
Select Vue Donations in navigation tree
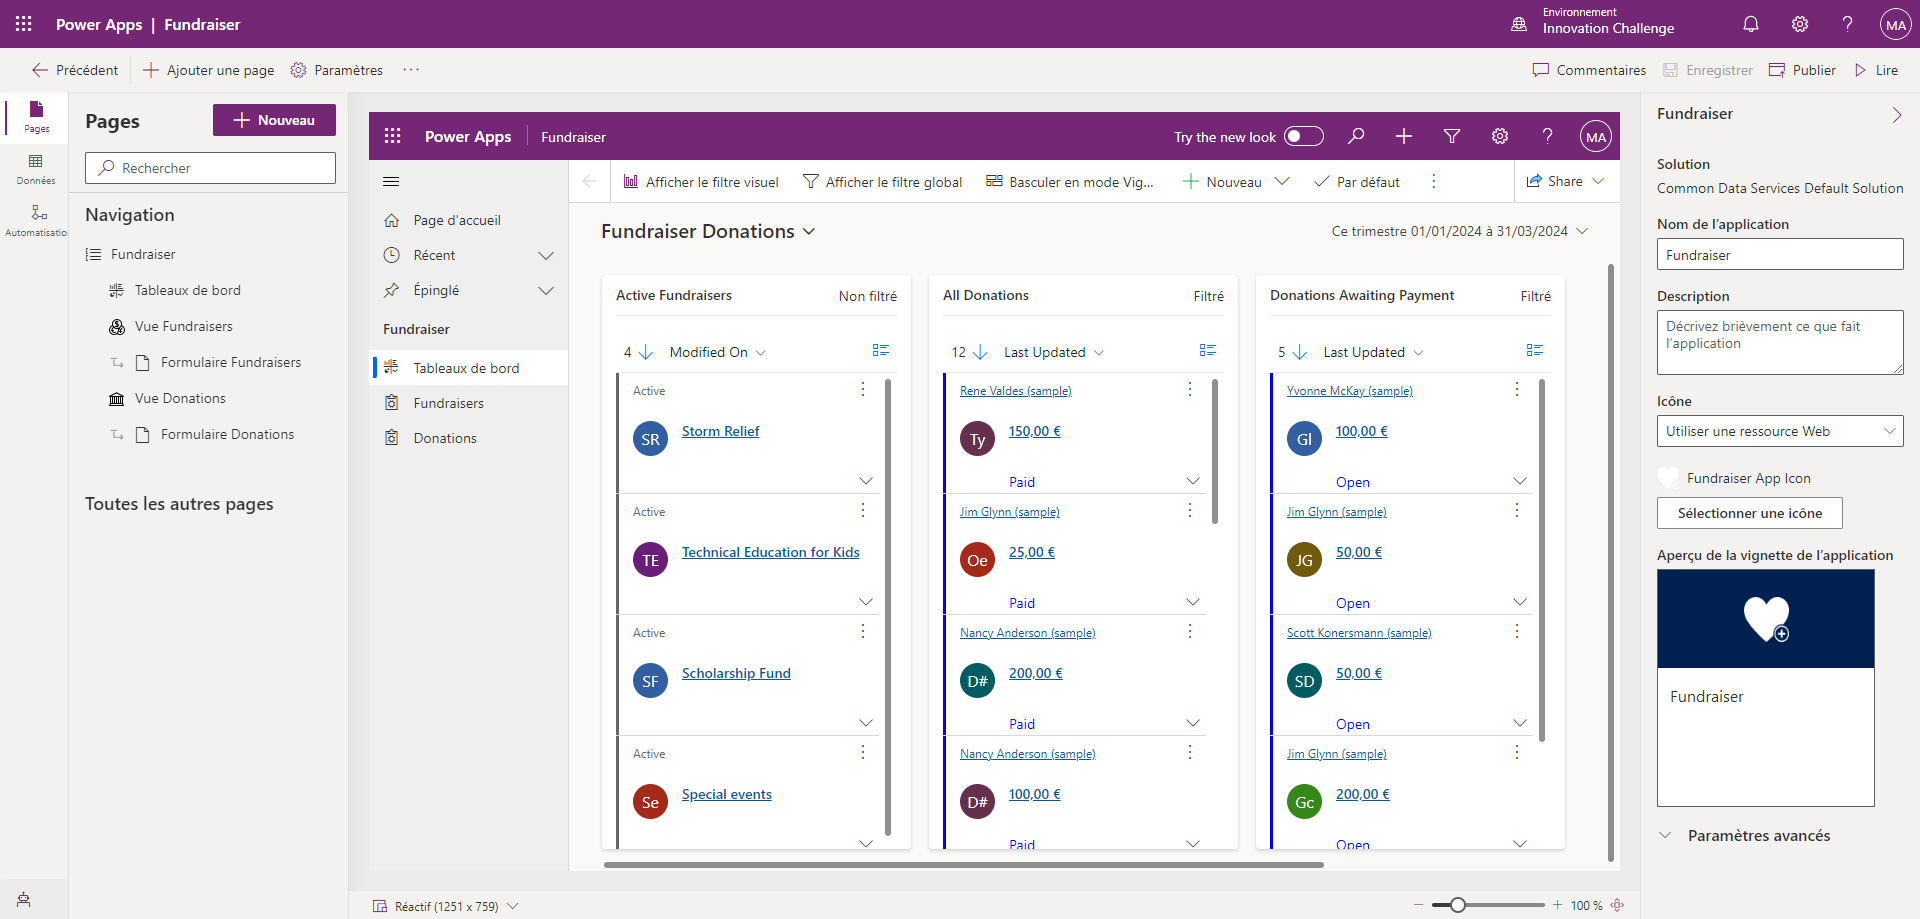180,398
